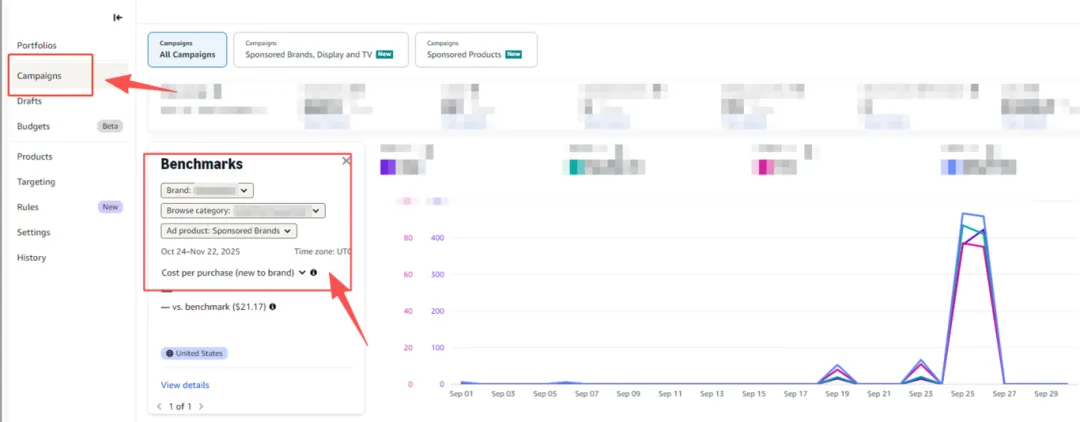This screenshot has height=422, width=1080.
Task: Click info icon beside Cost per purchase
Action: click(313, 273)
